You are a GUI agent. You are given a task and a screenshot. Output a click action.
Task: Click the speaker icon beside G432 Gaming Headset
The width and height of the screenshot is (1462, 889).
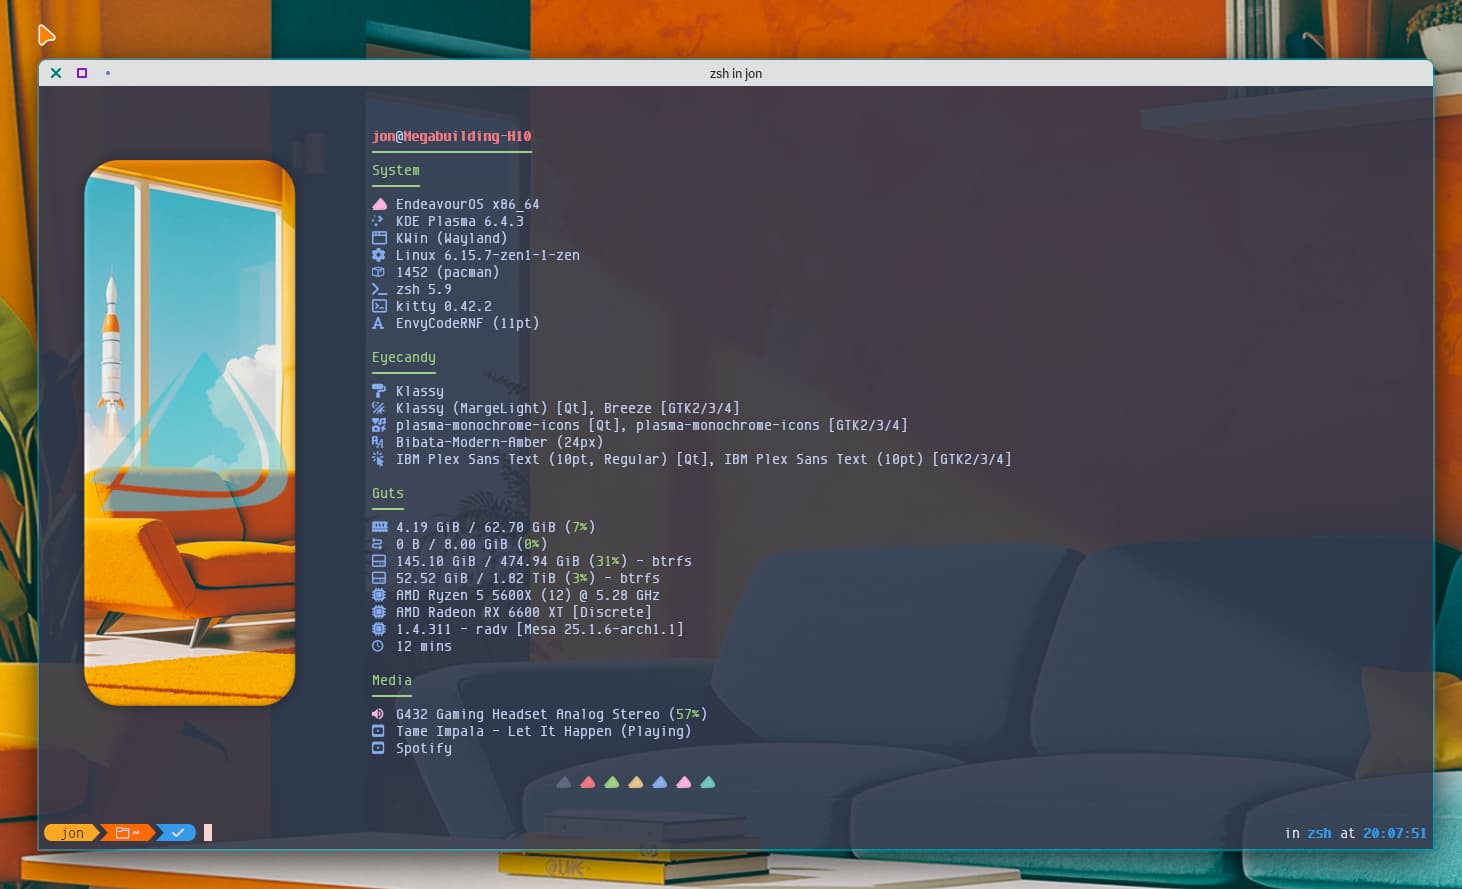tap(378, 714)
